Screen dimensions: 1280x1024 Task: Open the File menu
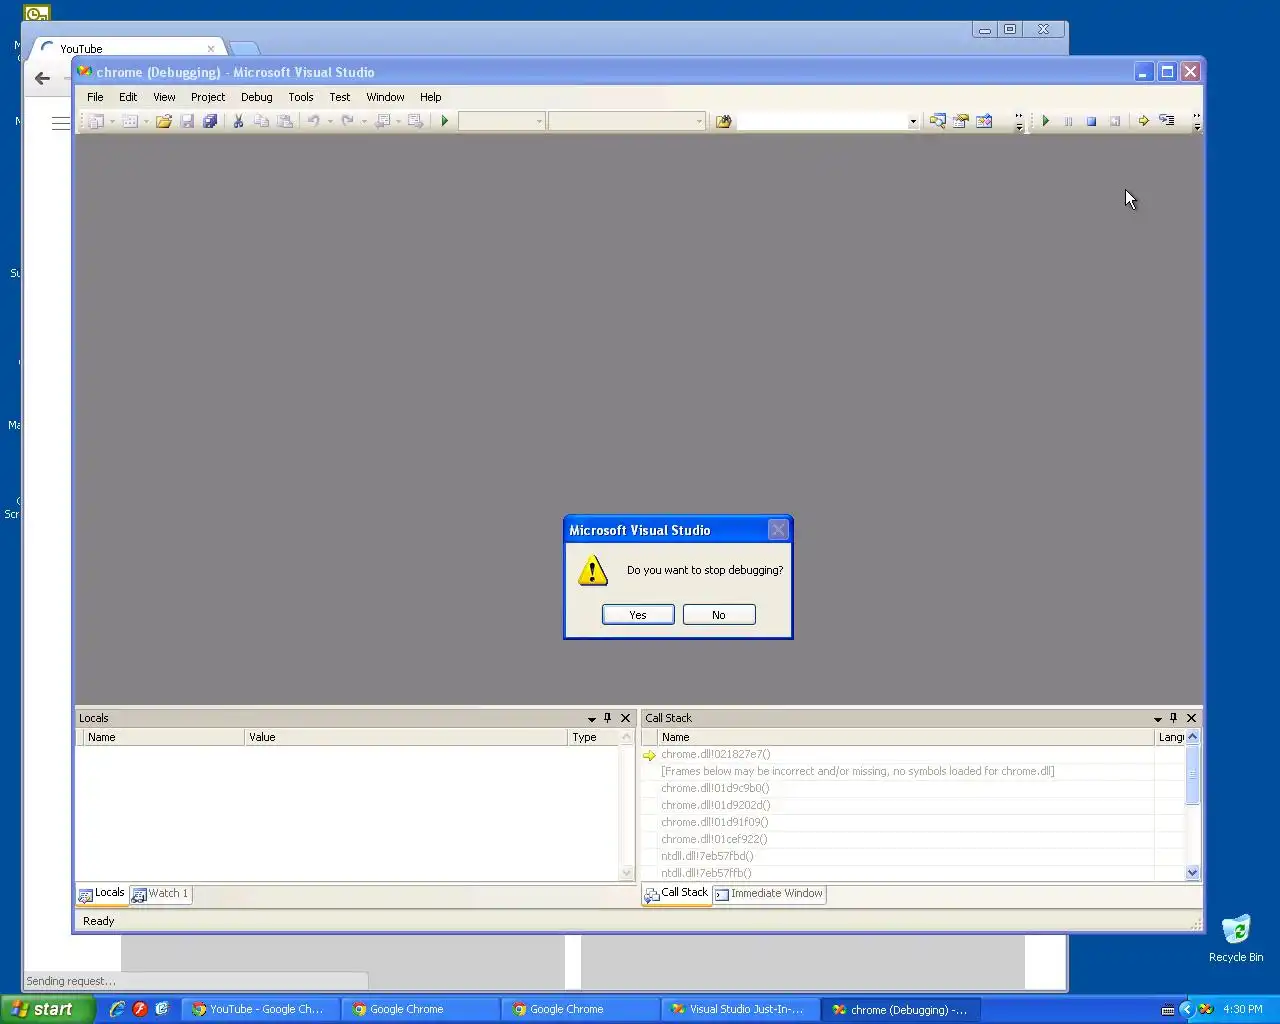(95, 97)
